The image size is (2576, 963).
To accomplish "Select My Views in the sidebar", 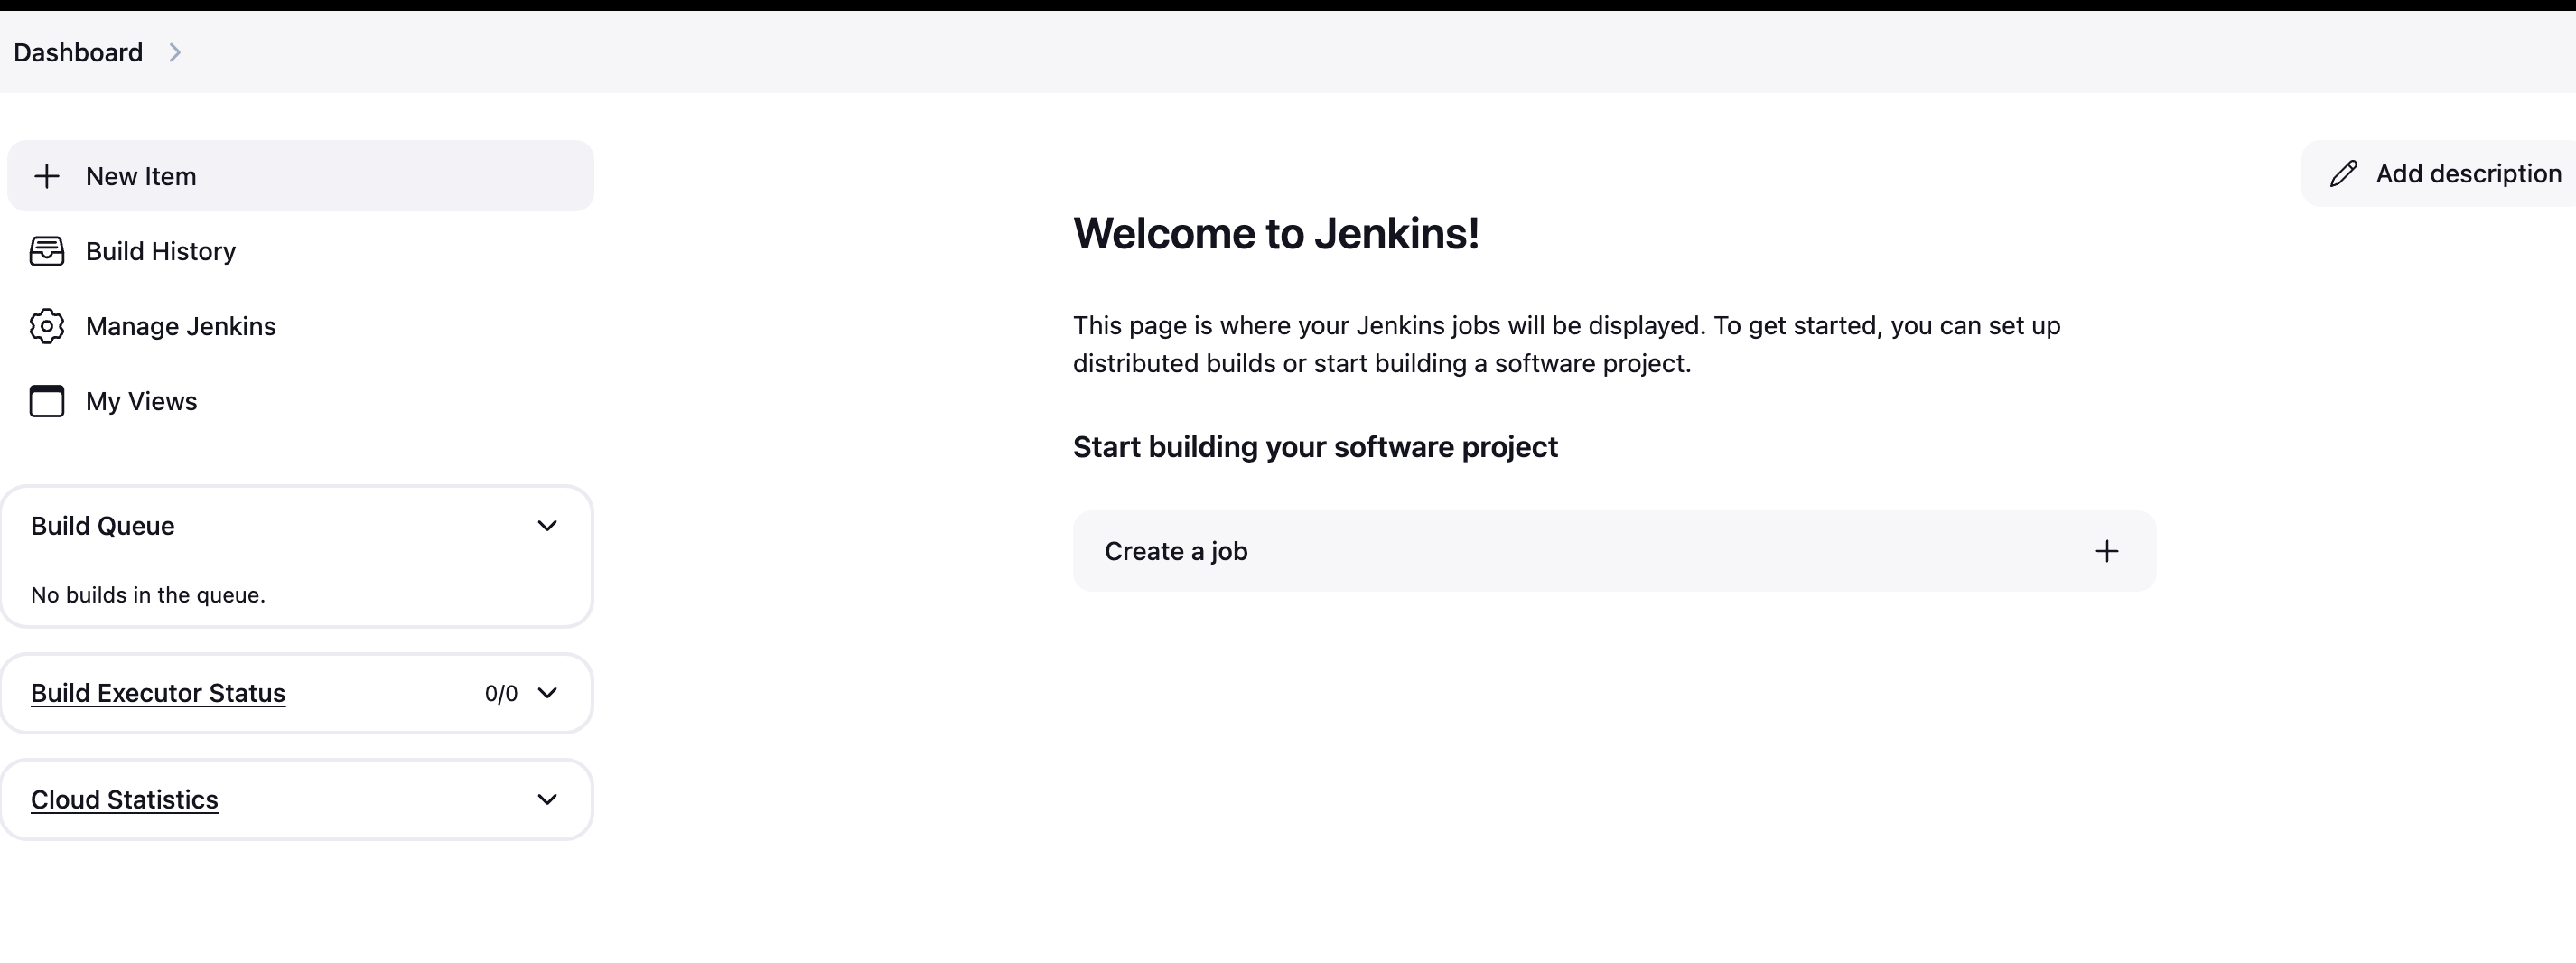I will 142,401.
